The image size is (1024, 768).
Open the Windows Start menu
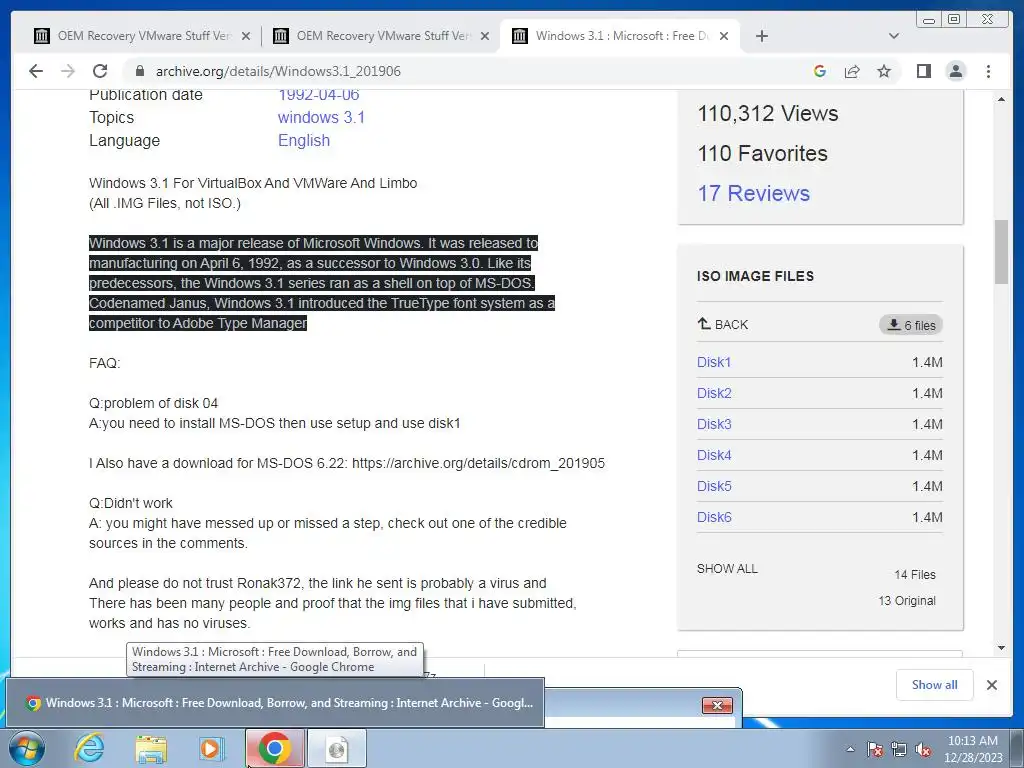click(x=27, y=748)
